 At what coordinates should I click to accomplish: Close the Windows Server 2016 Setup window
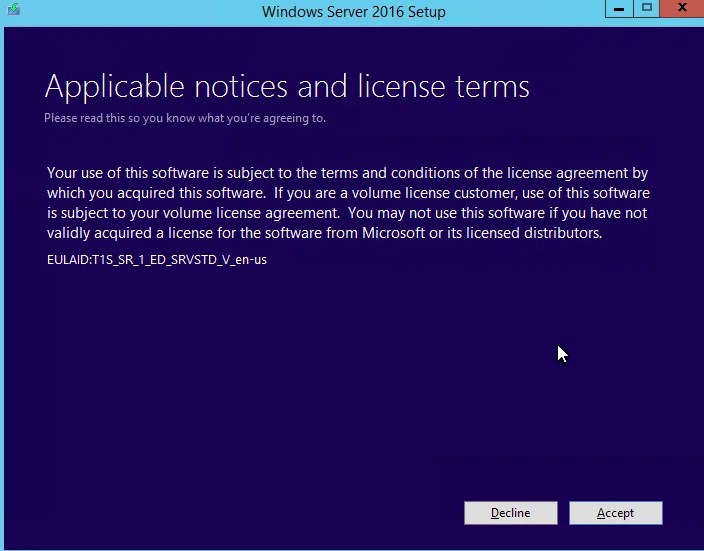[682, 9]
